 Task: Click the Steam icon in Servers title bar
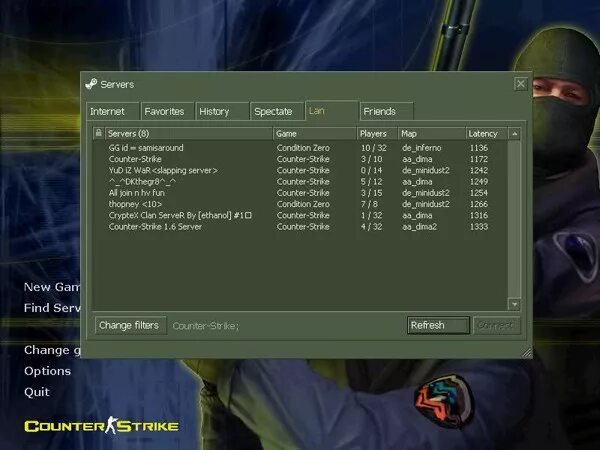(x=91, y=84)
